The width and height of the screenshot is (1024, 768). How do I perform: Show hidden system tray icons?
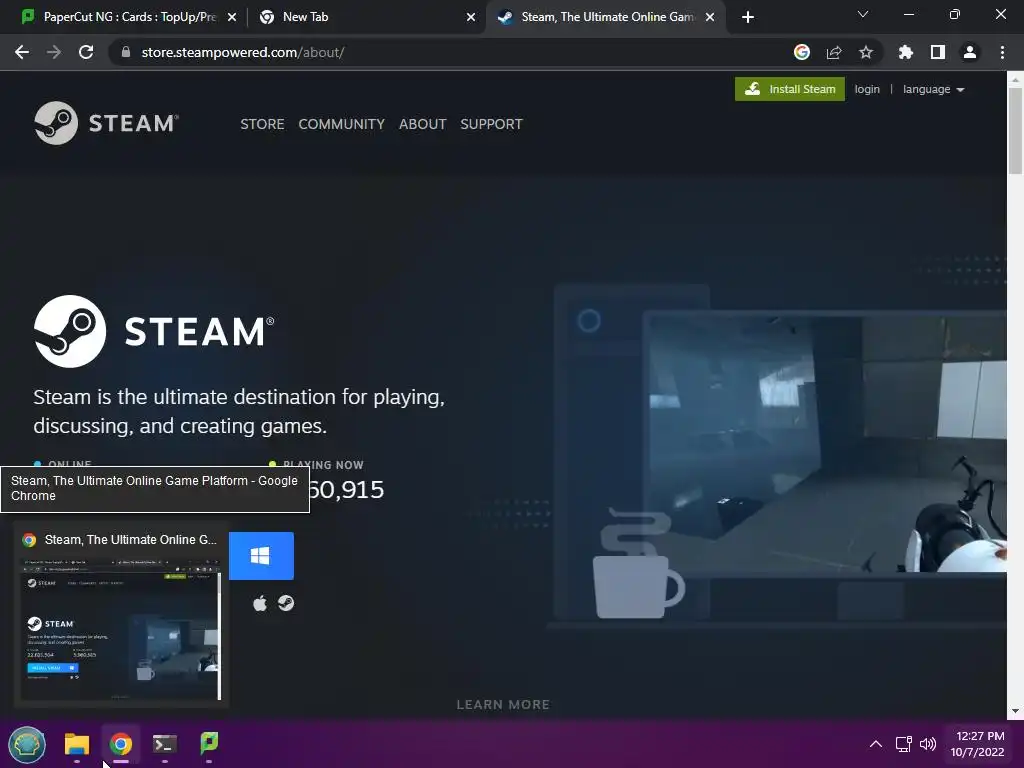click(x=876, y=744)
